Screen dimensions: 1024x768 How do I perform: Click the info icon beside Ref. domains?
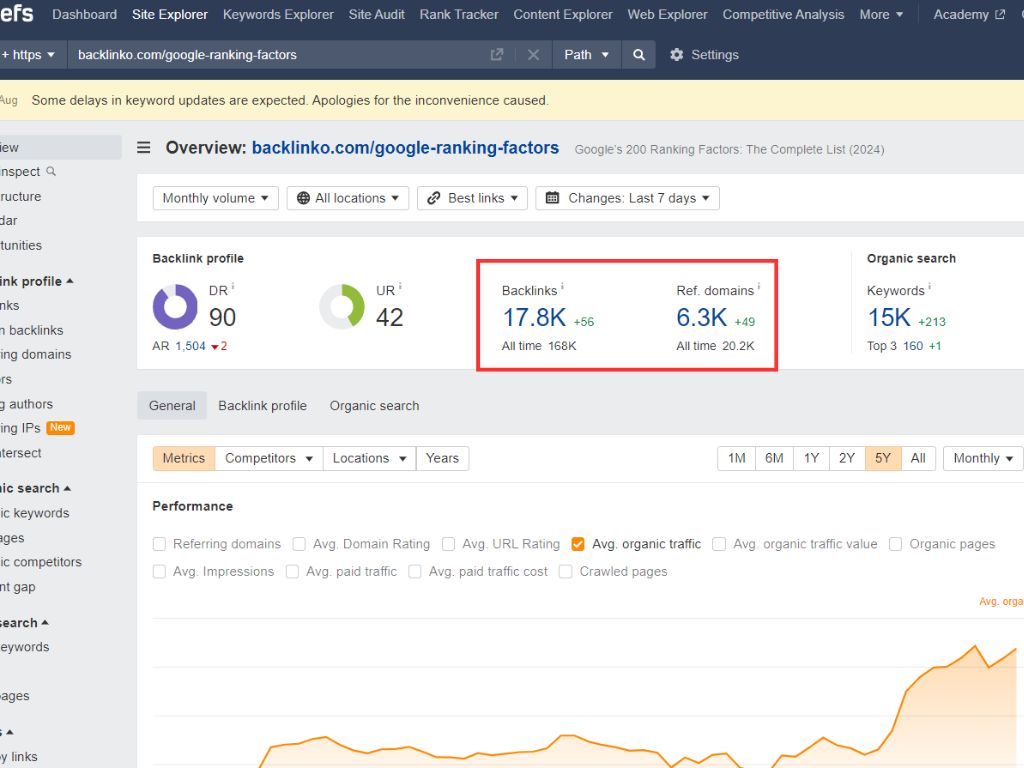point(759,288)
